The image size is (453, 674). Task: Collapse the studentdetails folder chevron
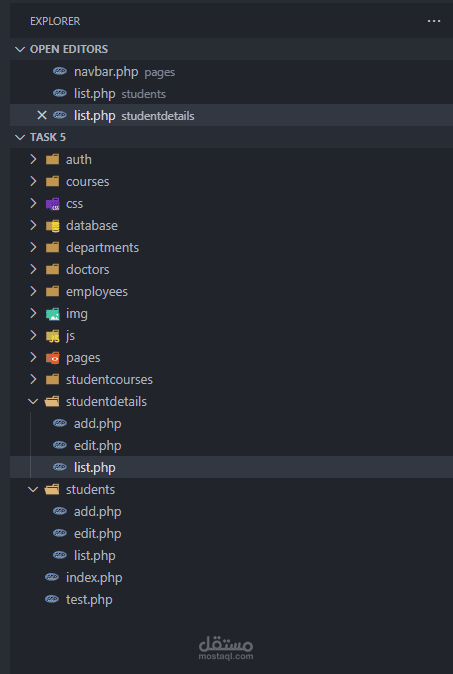pos(33,401)
